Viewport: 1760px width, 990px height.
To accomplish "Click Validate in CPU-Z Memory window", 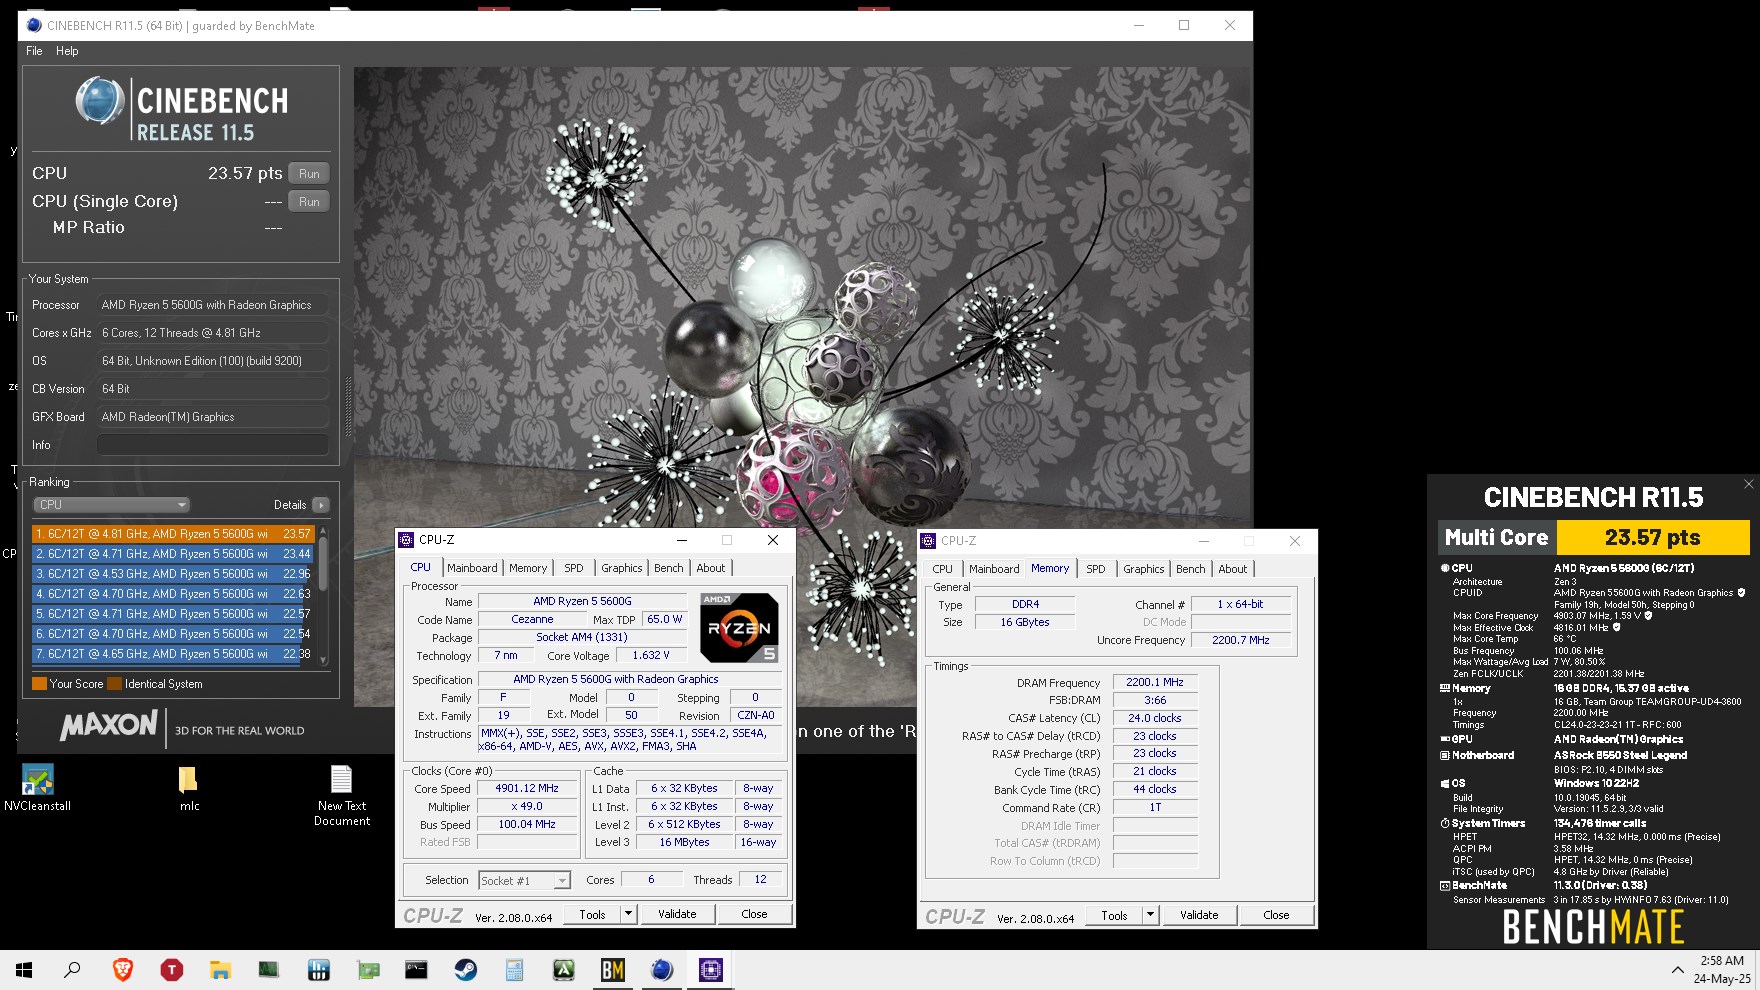I will point(1199,915).
